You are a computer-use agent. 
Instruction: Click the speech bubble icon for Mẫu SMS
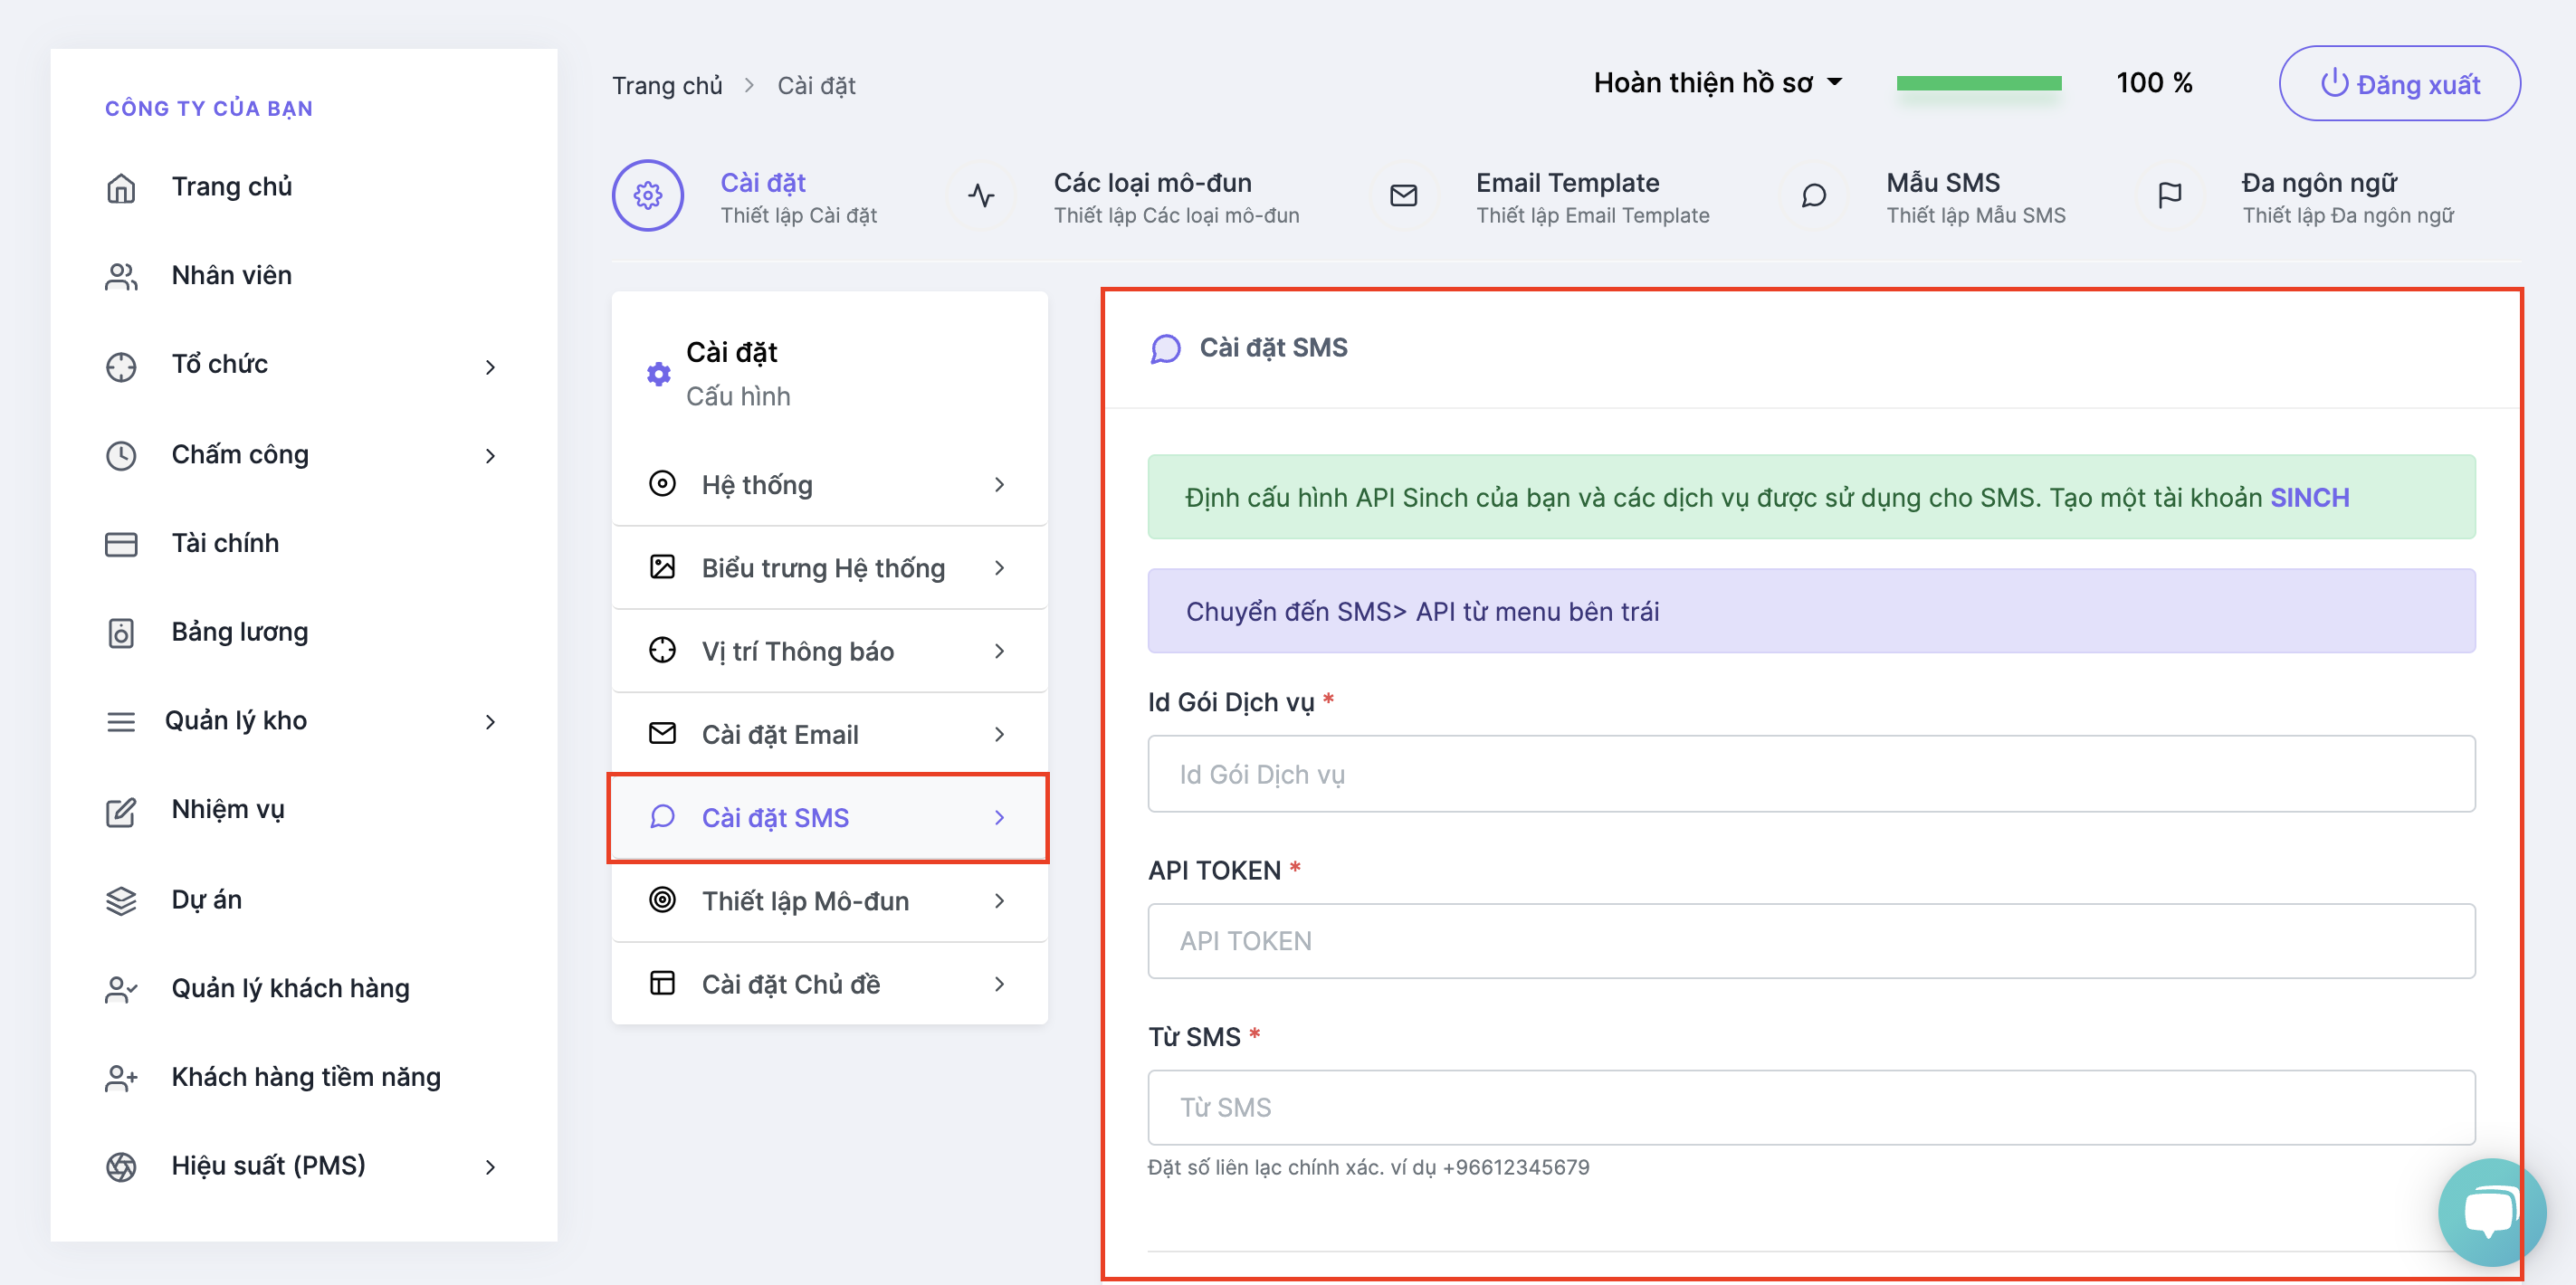(1814, 195)
